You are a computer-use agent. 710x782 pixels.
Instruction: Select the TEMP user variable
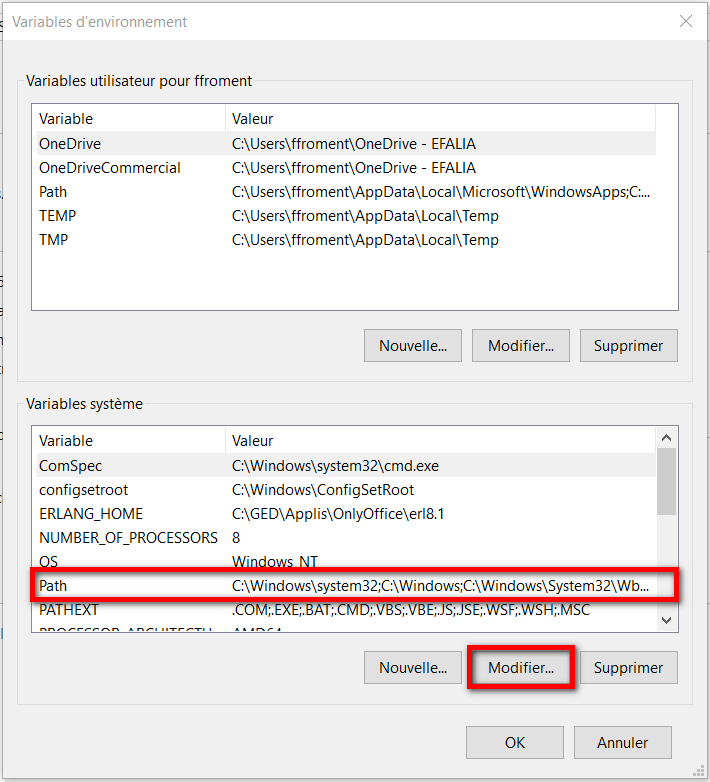point(58,216)
